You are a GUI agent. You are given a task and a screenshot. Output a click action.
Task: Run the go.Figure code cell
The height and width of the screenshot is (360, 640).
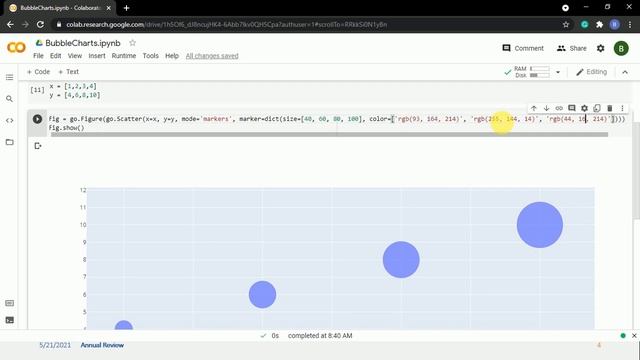coord(37,119)
